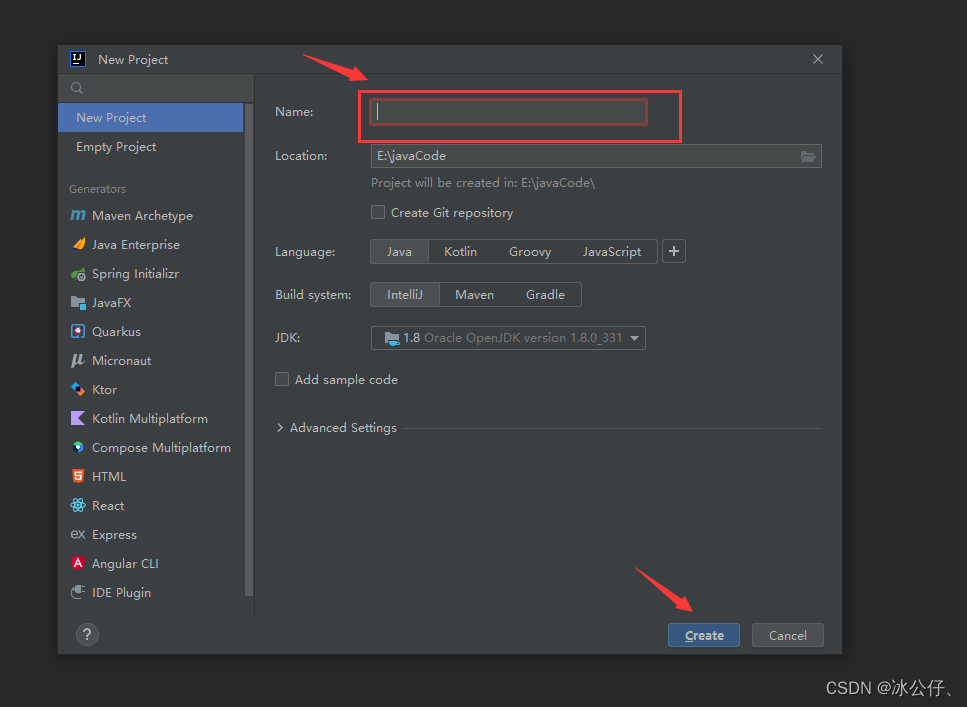
Task: Select New Project in the sidebar
Action: point(150,118)
